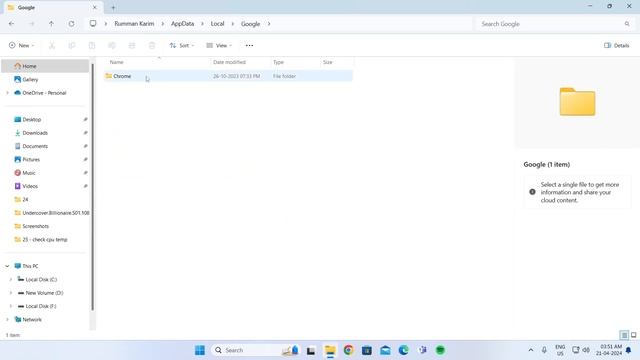
Task: Show hidden system tray icons chevron
Action: click(x=531, y=350)
